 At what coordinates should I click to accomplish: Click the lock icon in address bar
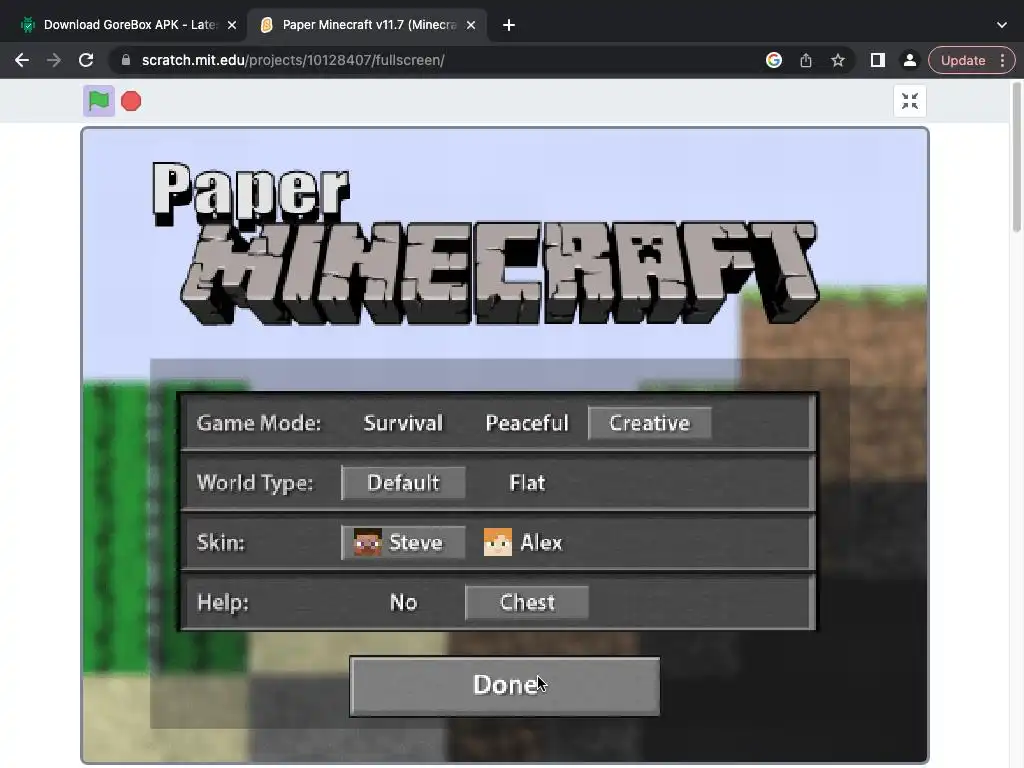tap(126, 60)
